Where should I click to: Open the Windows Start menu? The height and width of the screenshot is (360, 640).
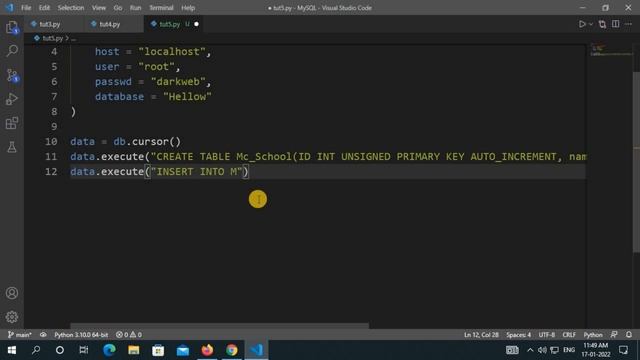click(11, 350)
